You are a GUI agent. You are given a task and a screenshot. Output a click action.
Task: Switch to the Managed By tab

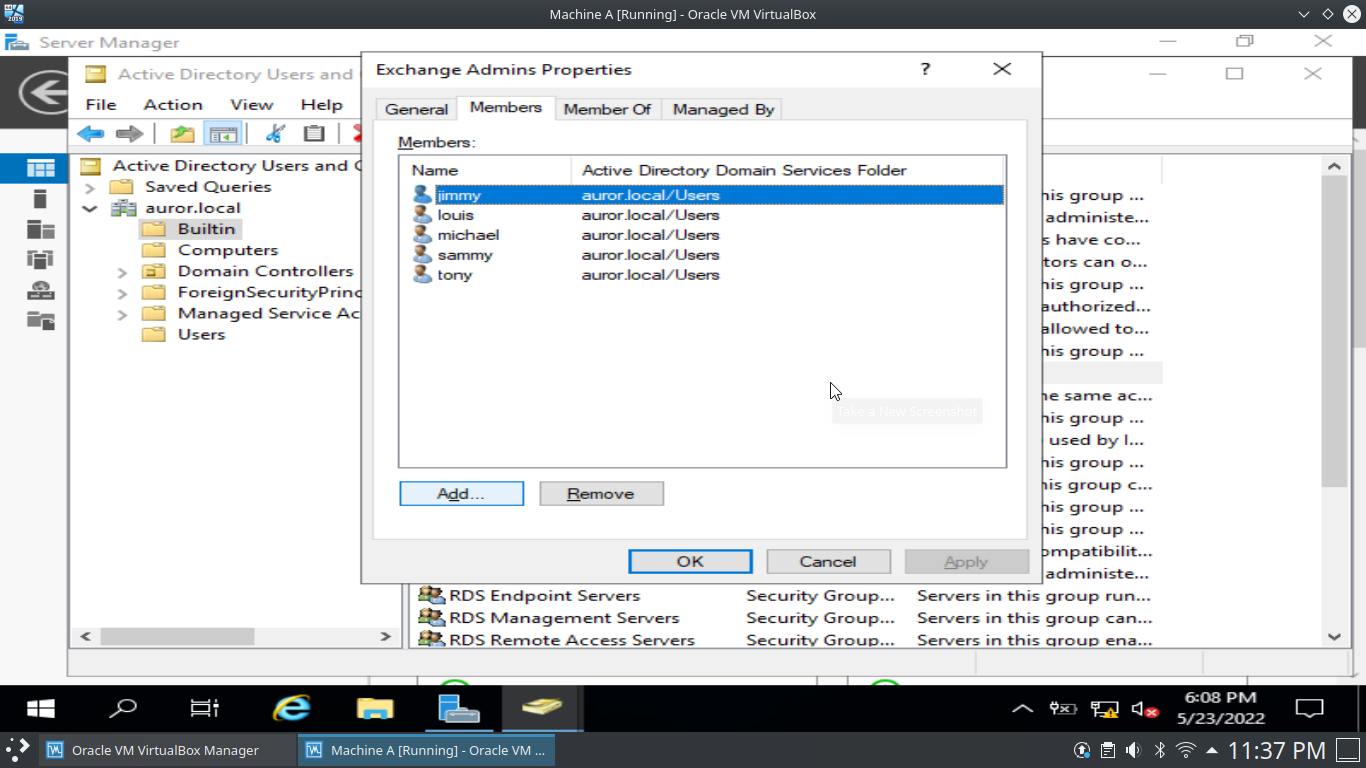pos(723,109)
